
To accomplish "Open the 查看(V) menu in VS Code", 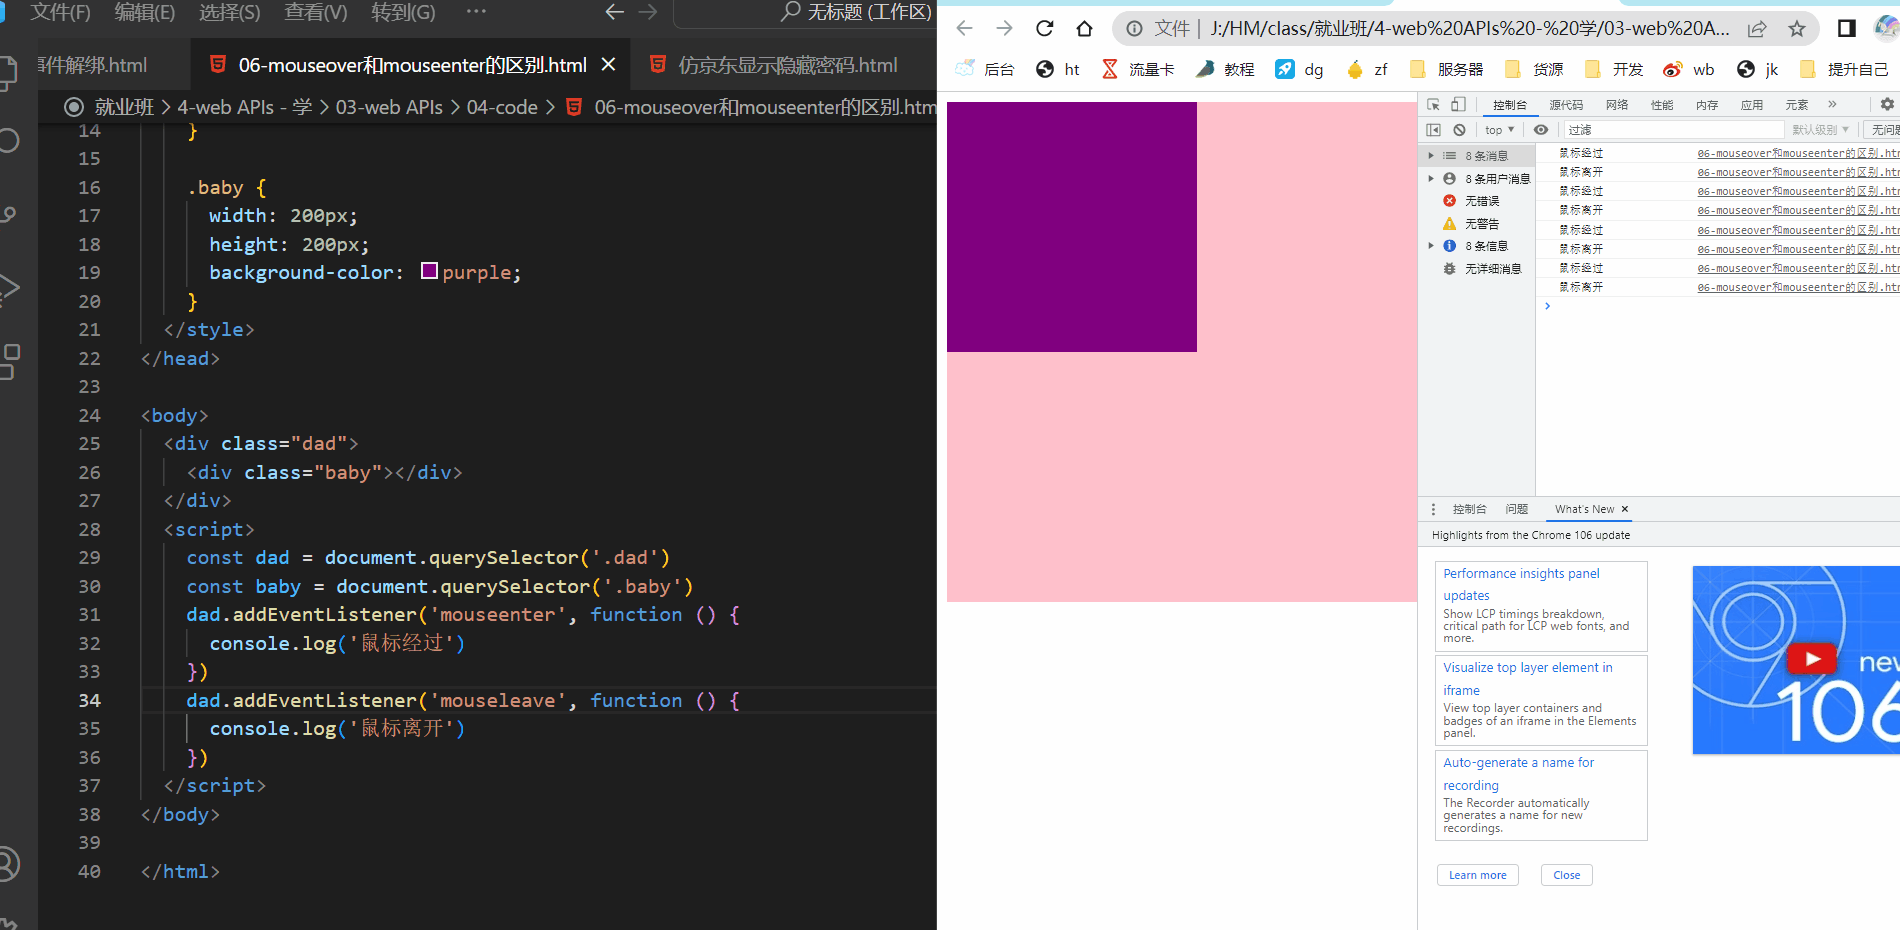I will coord(316,12).
